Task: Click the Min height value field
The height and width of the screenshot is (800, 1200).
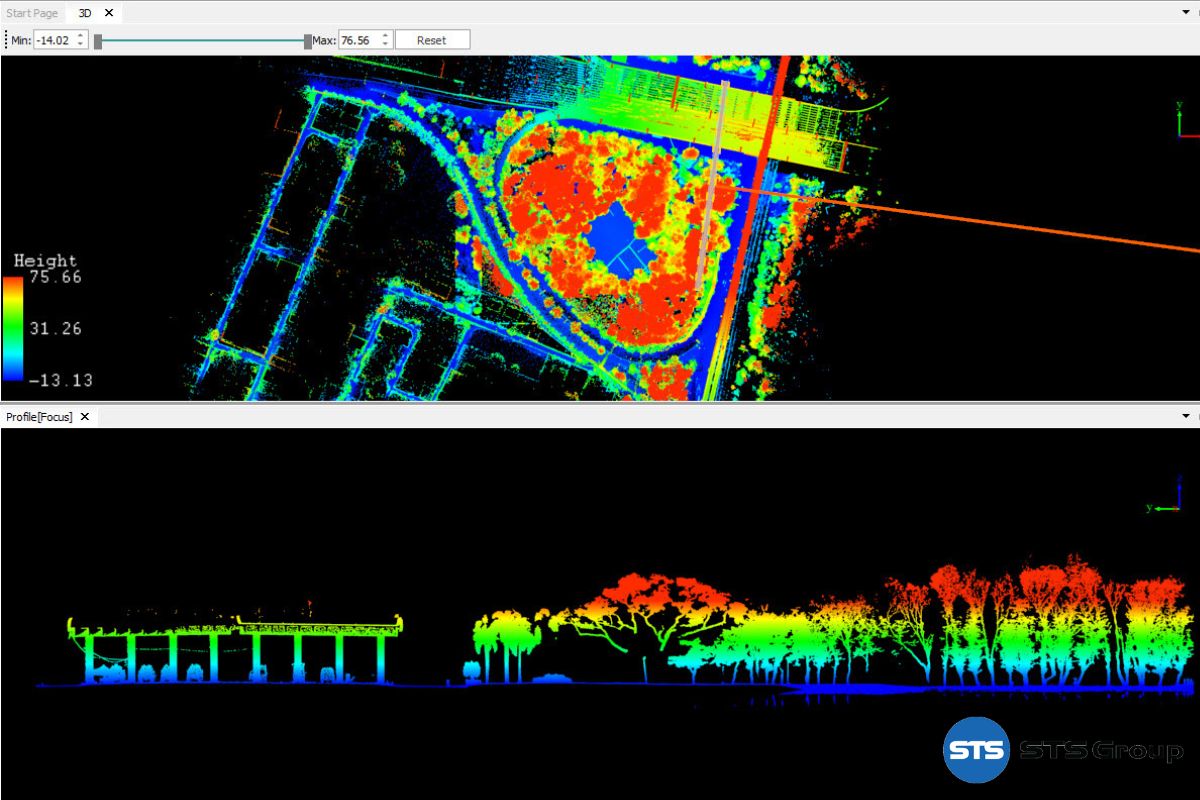Action: (53, 40)
